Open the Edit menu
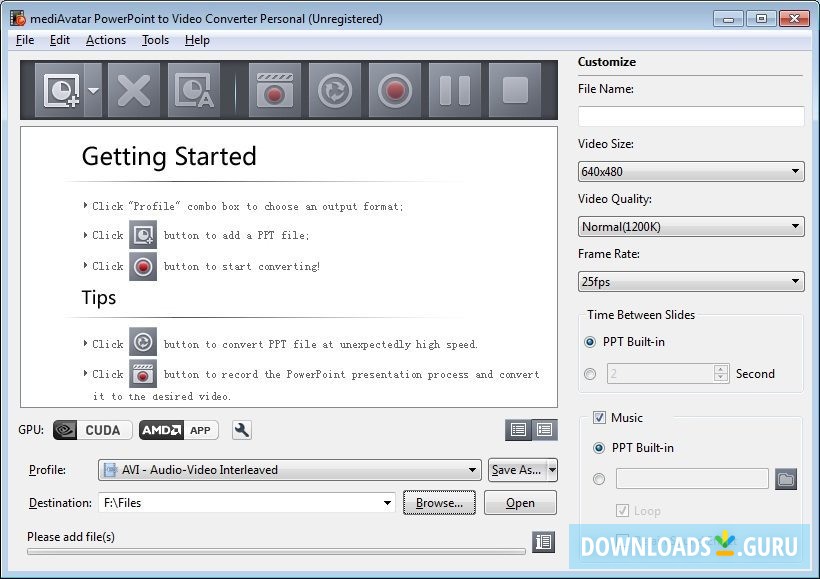Viewport: 820px width, 579px height. 60,40
